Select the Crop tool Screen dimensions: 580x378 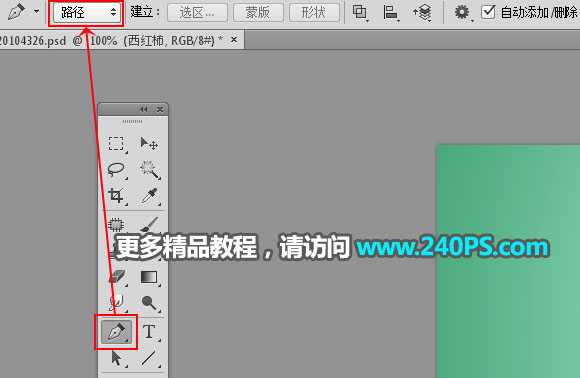[116, 196]
